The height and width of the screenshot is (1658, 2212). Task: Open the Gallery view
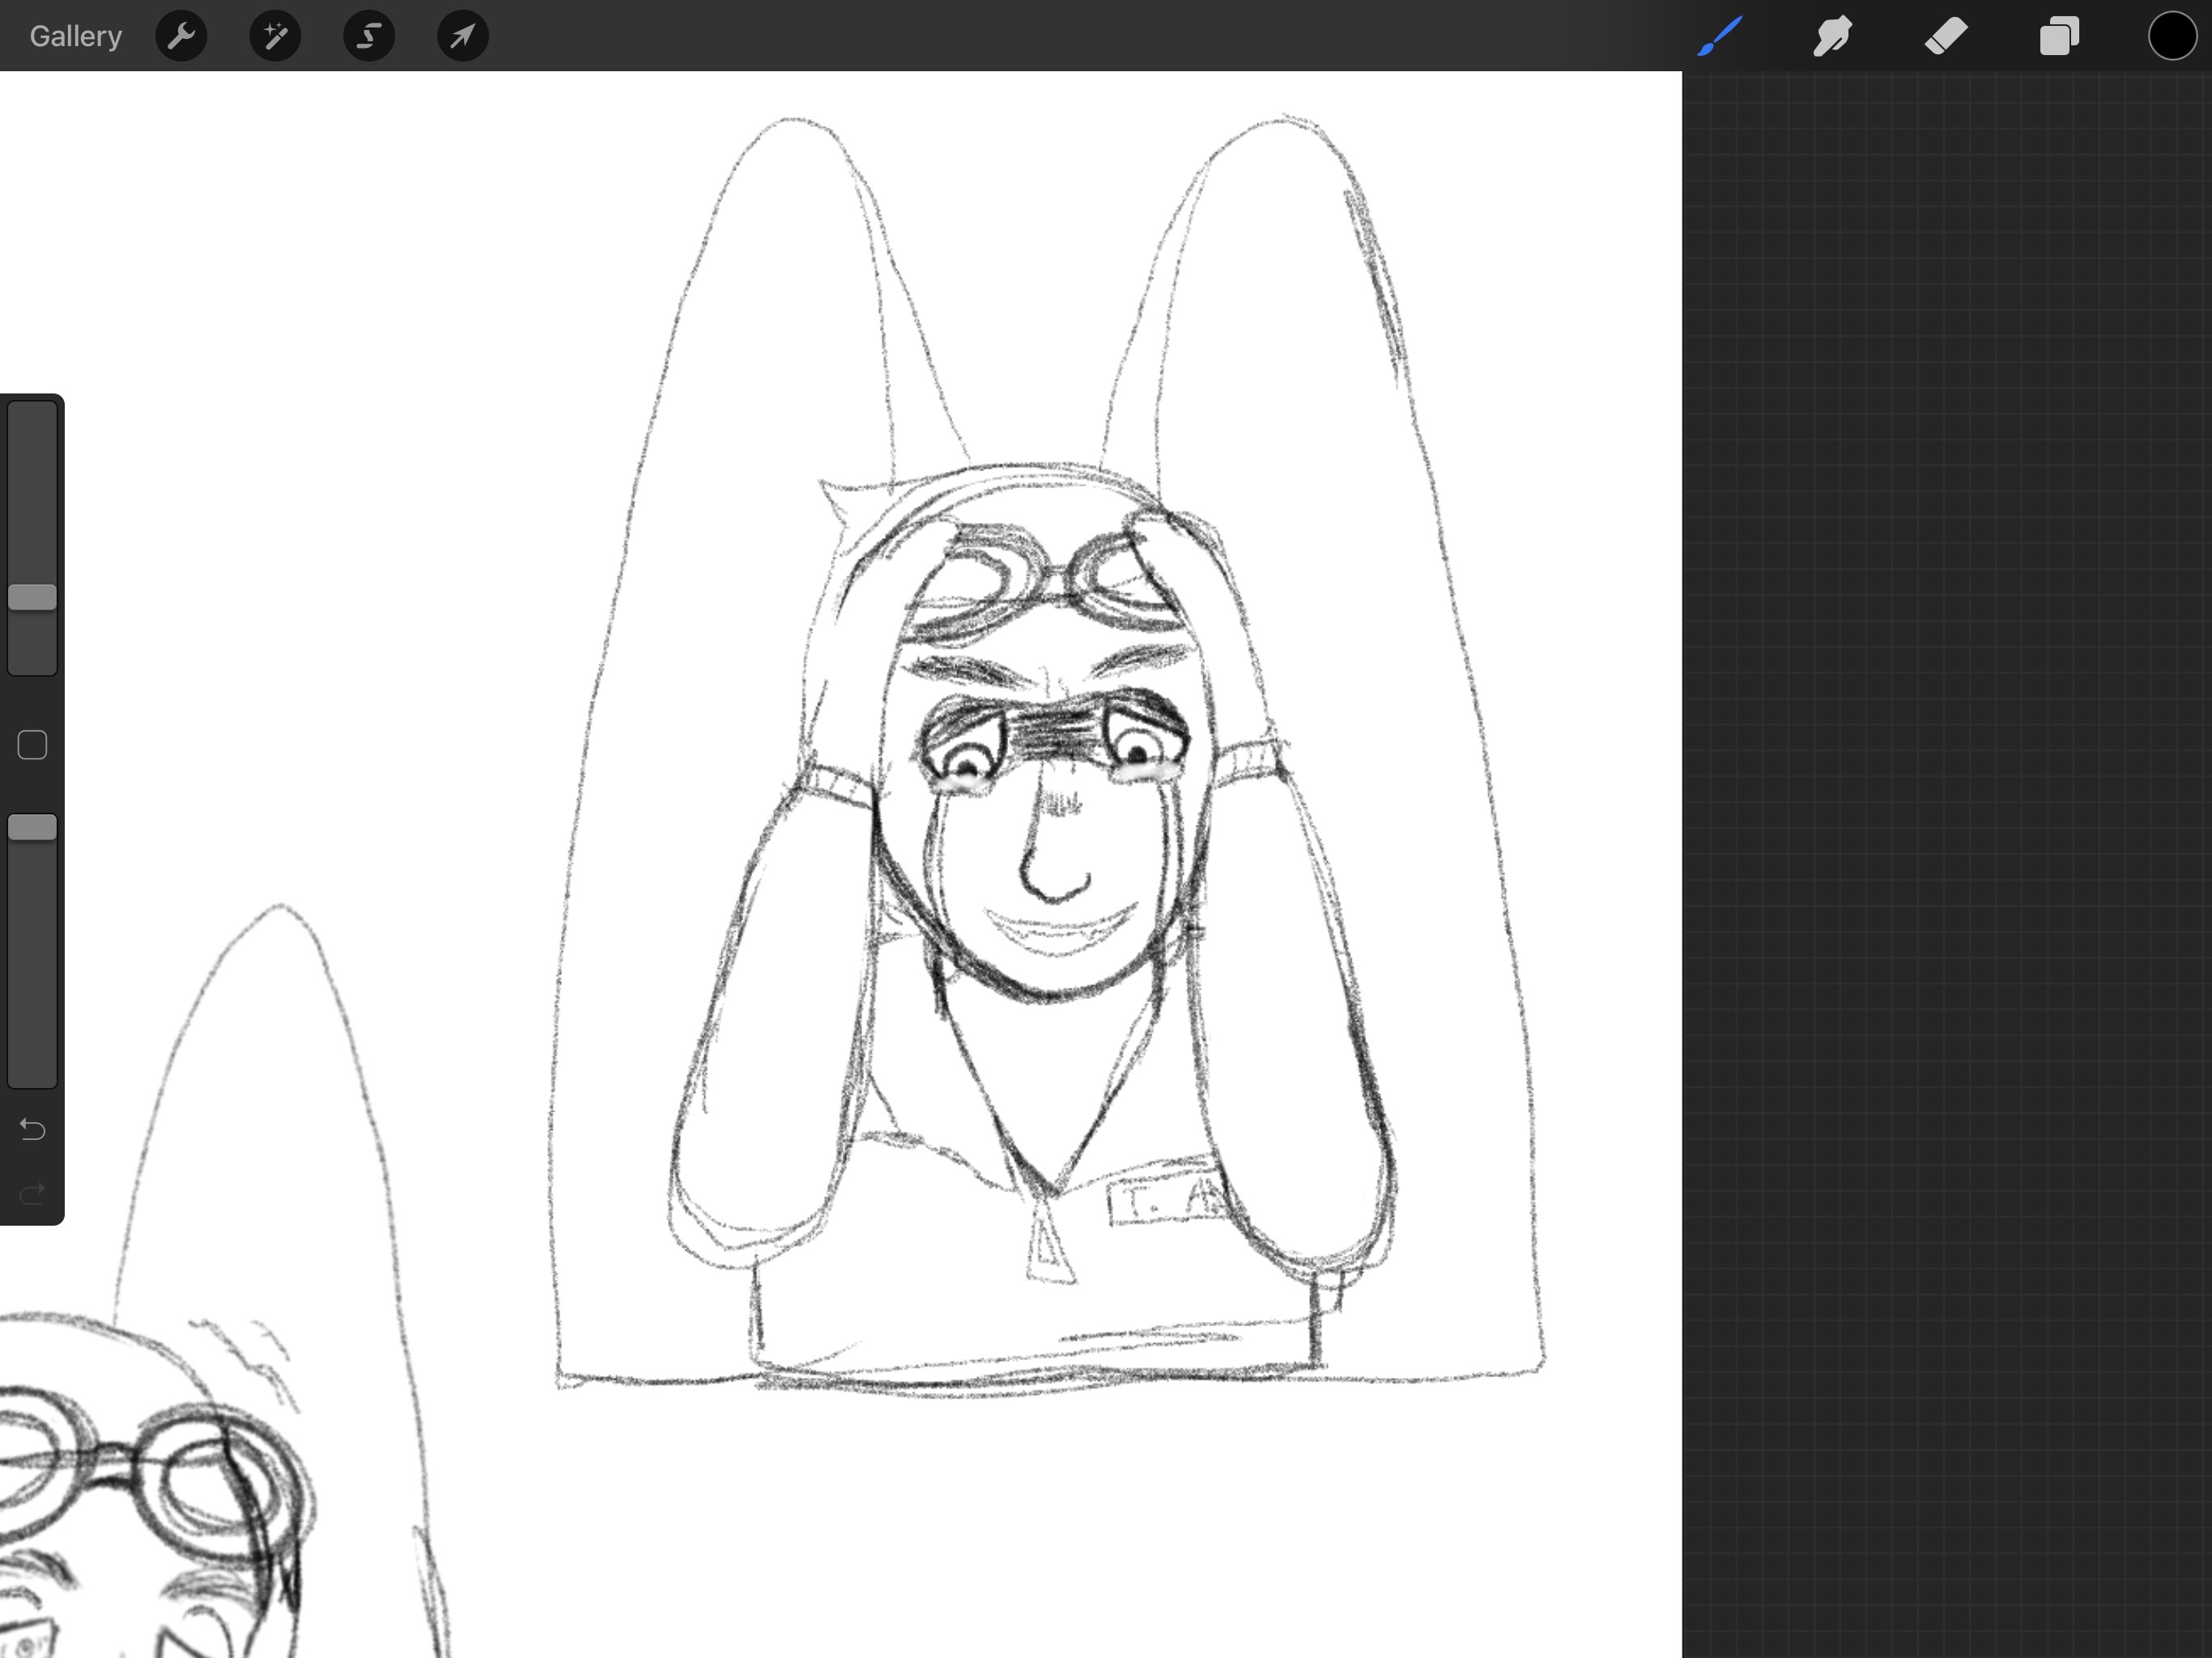tap(75, 36)
